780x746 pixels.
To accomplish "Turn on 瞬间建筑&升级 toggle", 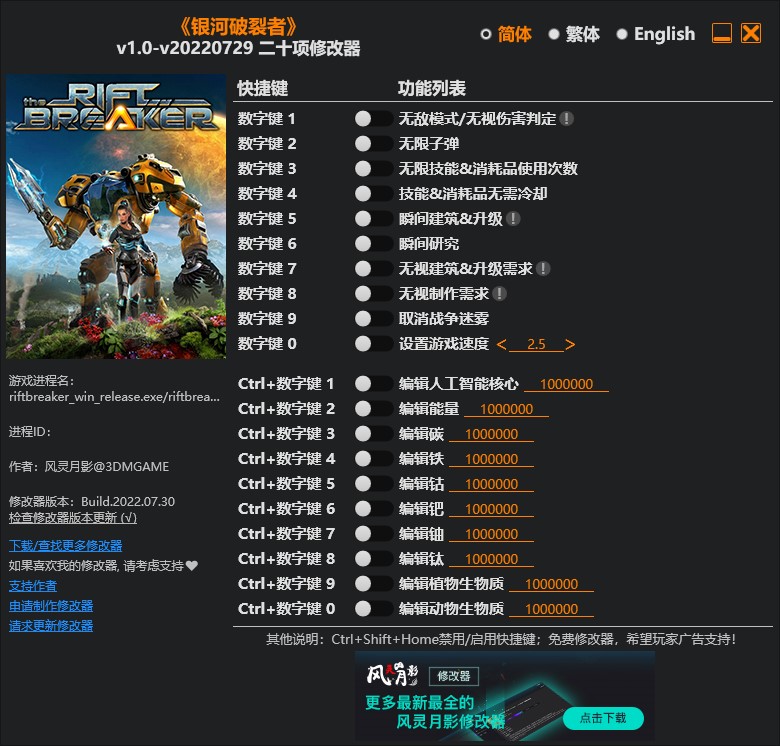I will (x=374, y=218).
